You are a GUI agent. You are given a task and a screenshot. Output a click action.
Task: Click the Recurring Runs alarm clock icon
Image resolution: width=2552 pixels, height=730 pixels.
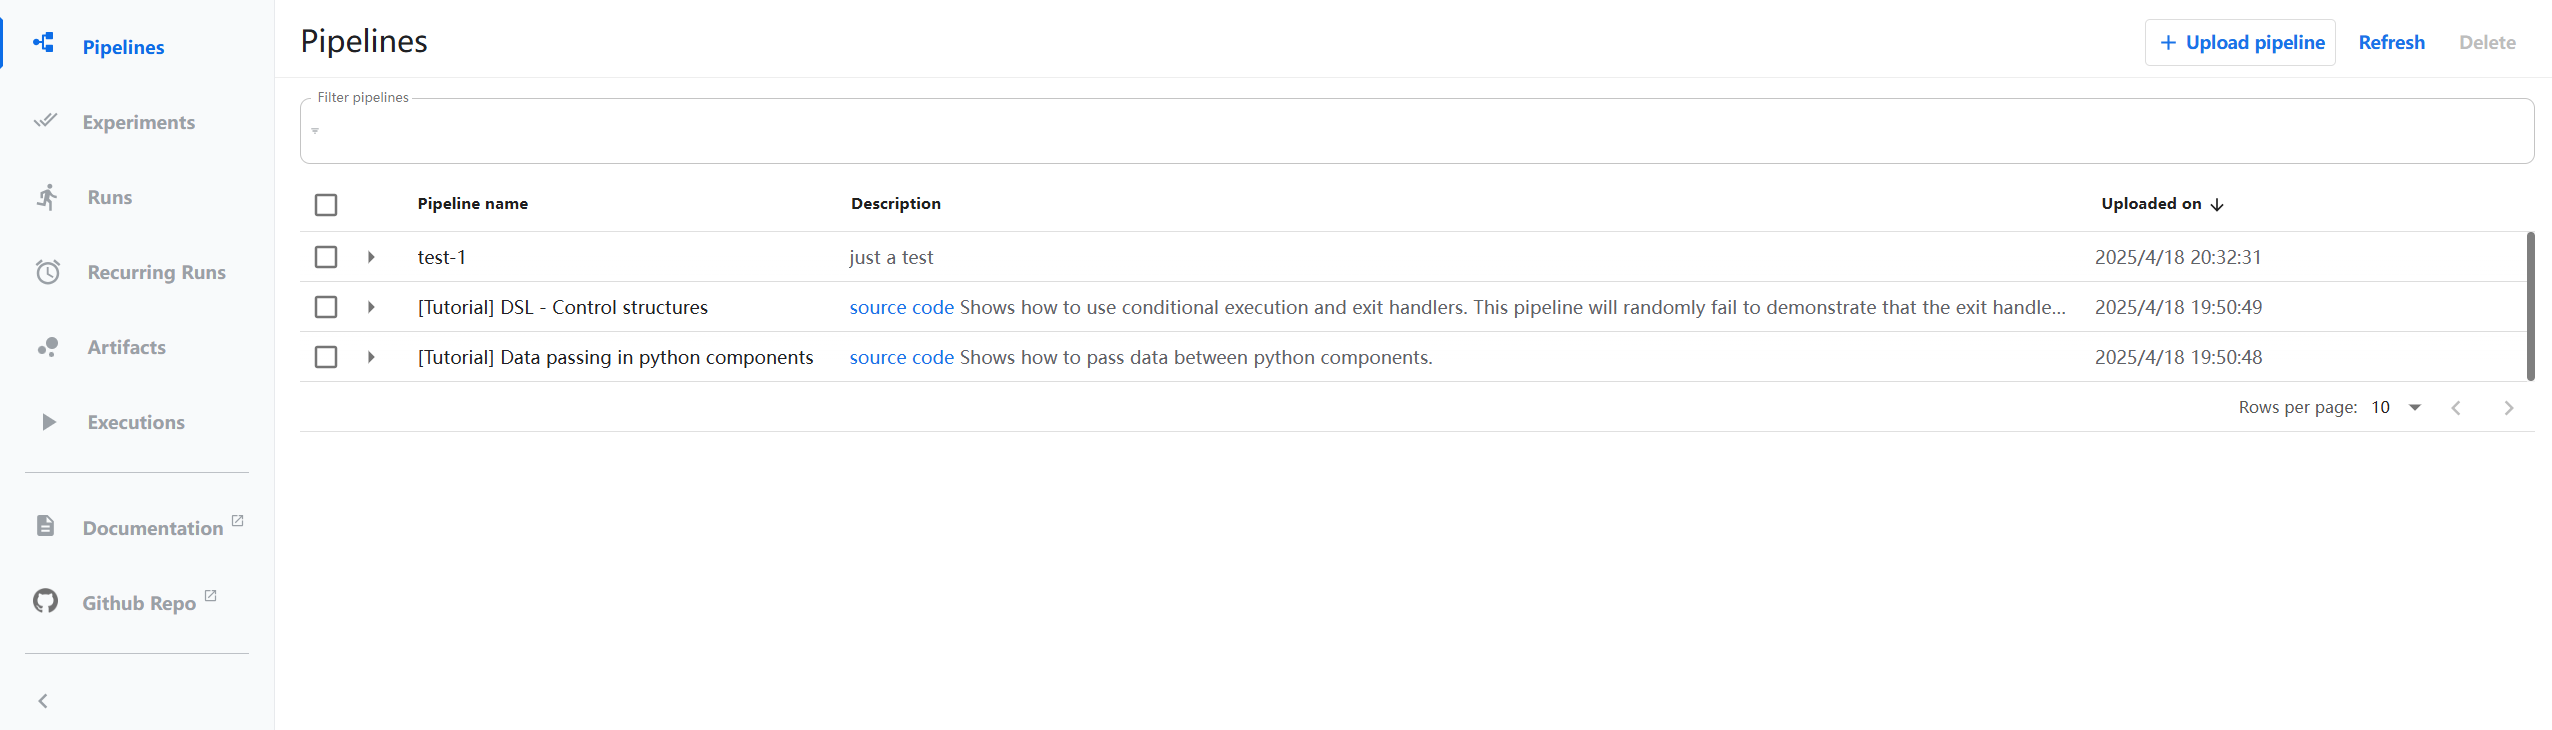pyautogui.click(x=48, y=272)
